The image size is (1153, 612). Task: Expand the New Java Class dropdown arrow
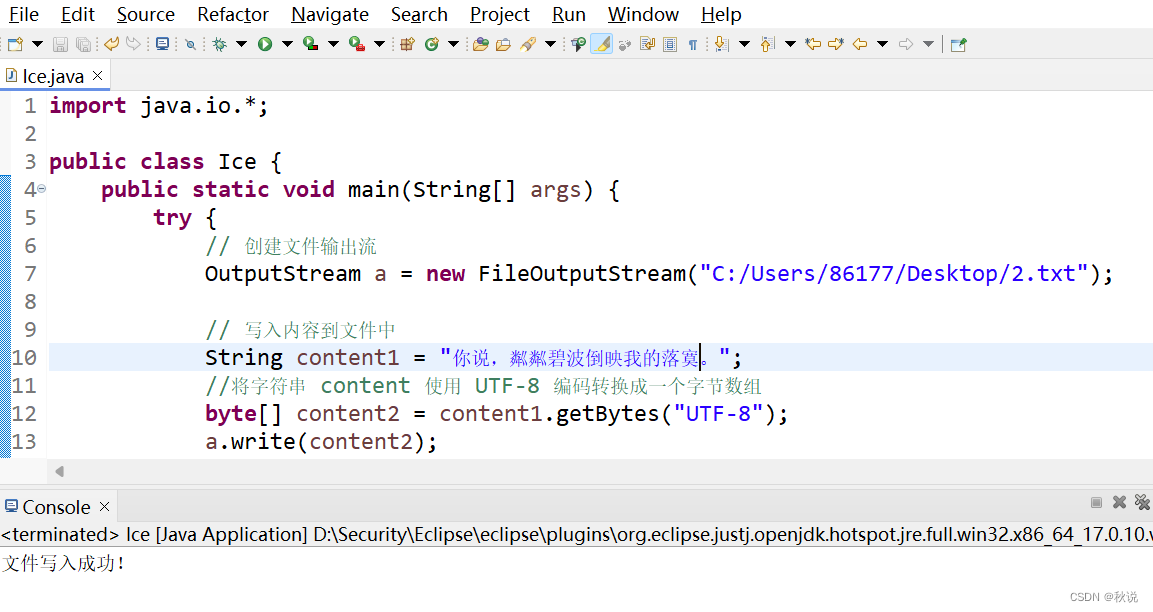(454, 45)
